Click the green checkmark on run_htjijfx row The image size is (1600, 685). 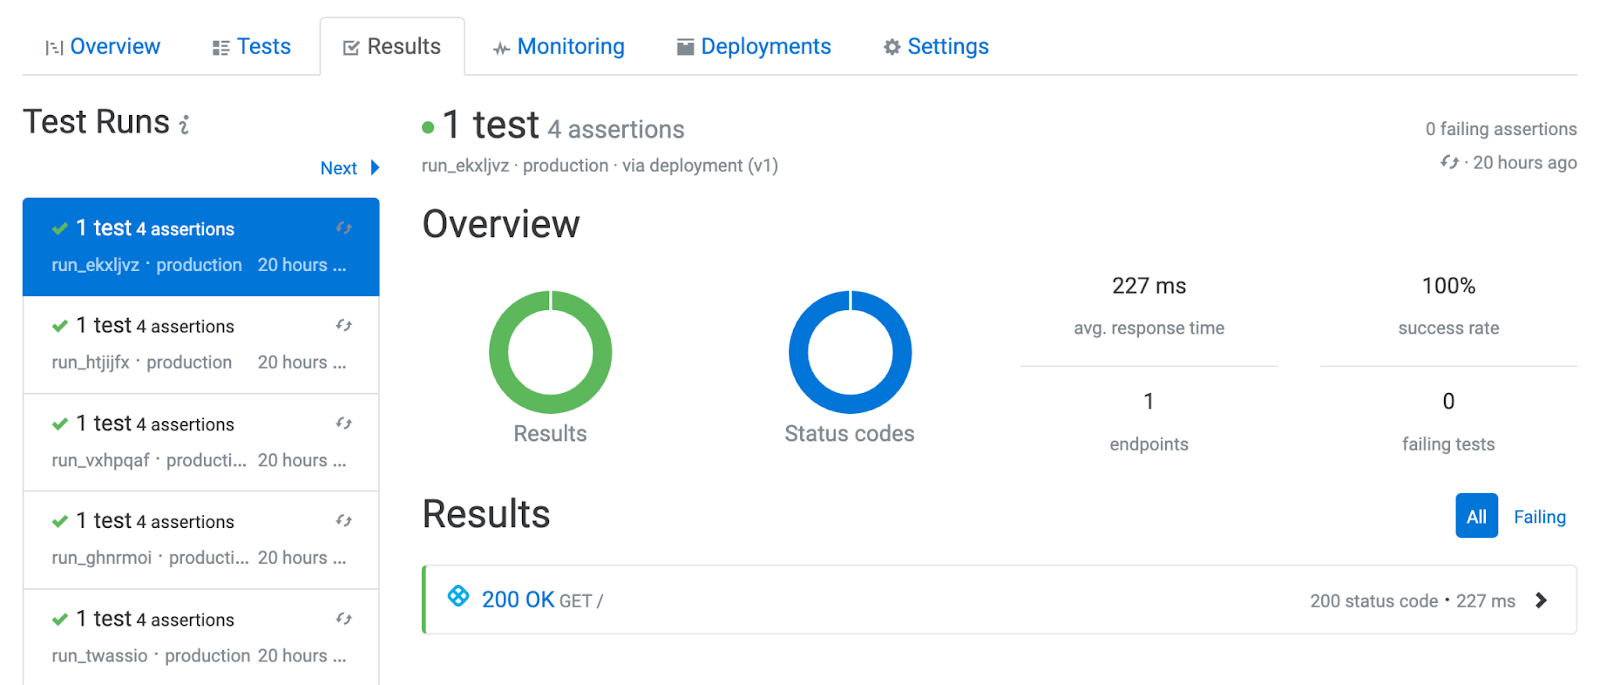coord(60,326)
